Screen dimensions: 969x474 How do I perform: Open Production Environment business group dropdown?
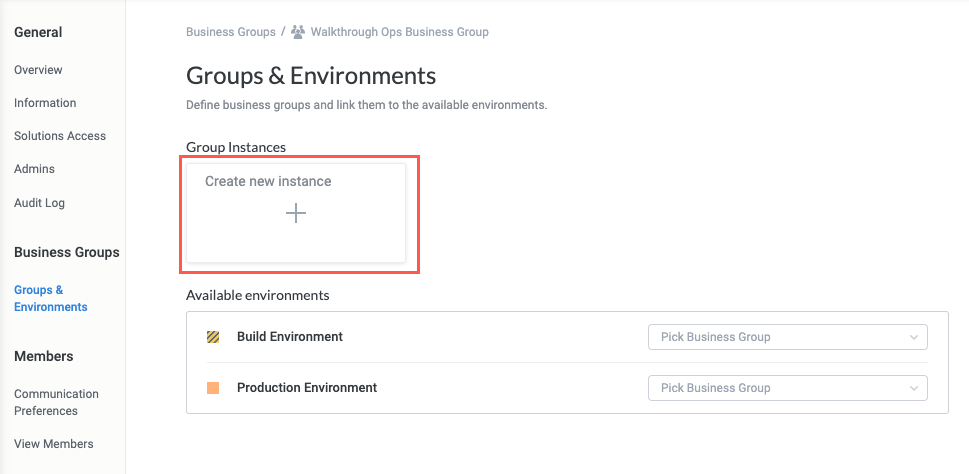click(787, 388)
